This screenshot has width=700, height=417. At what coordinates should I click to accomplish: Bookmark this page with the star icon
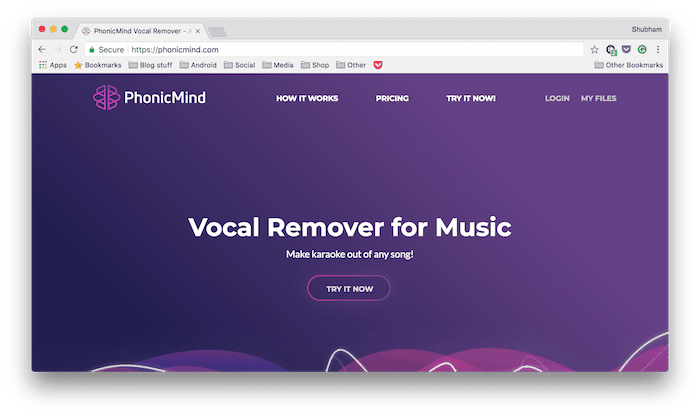click(594, 50)
